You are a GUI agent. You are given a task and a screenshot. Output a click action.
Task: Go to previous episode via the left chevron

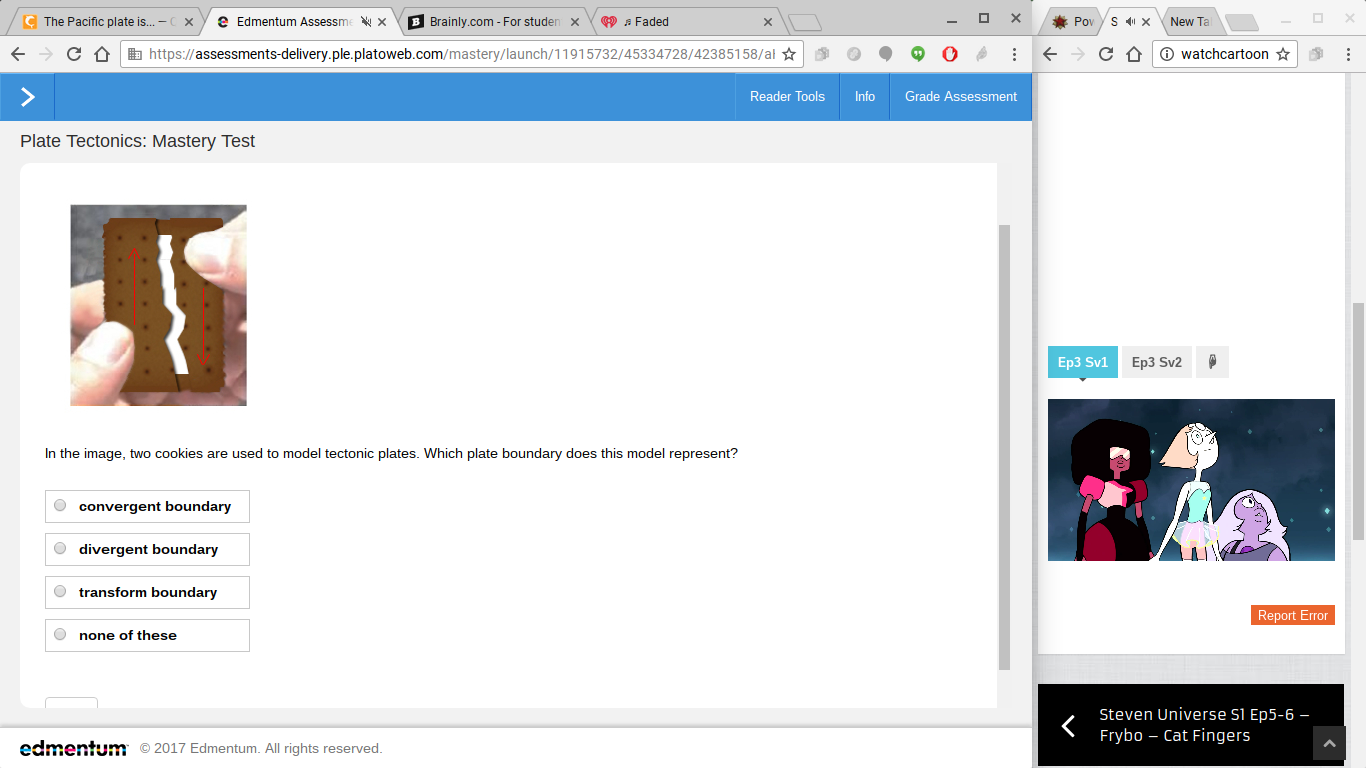[1068, 726]
